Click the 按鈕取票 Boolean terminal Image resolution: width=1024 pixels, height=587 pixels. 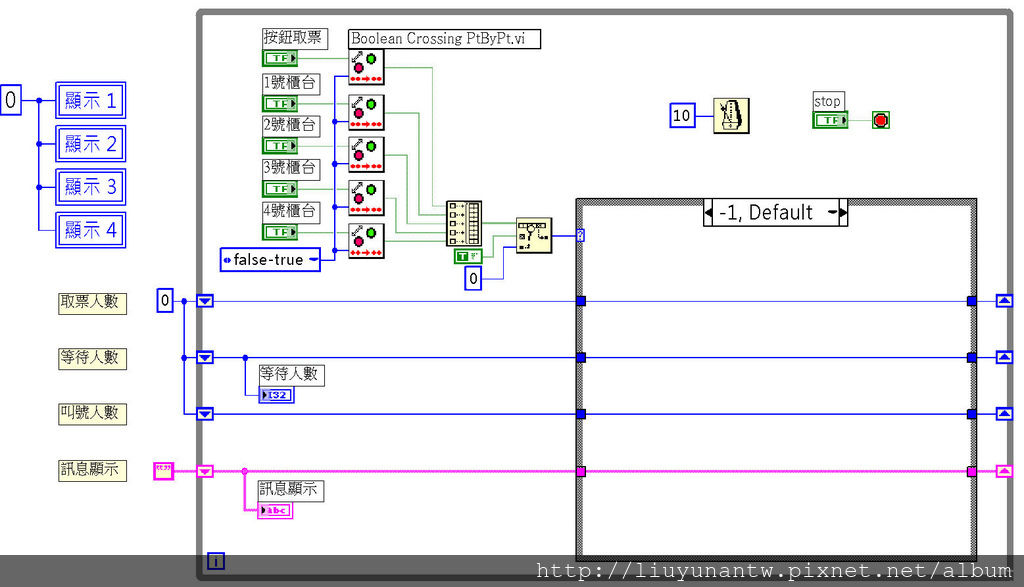(x=280, y=58)
